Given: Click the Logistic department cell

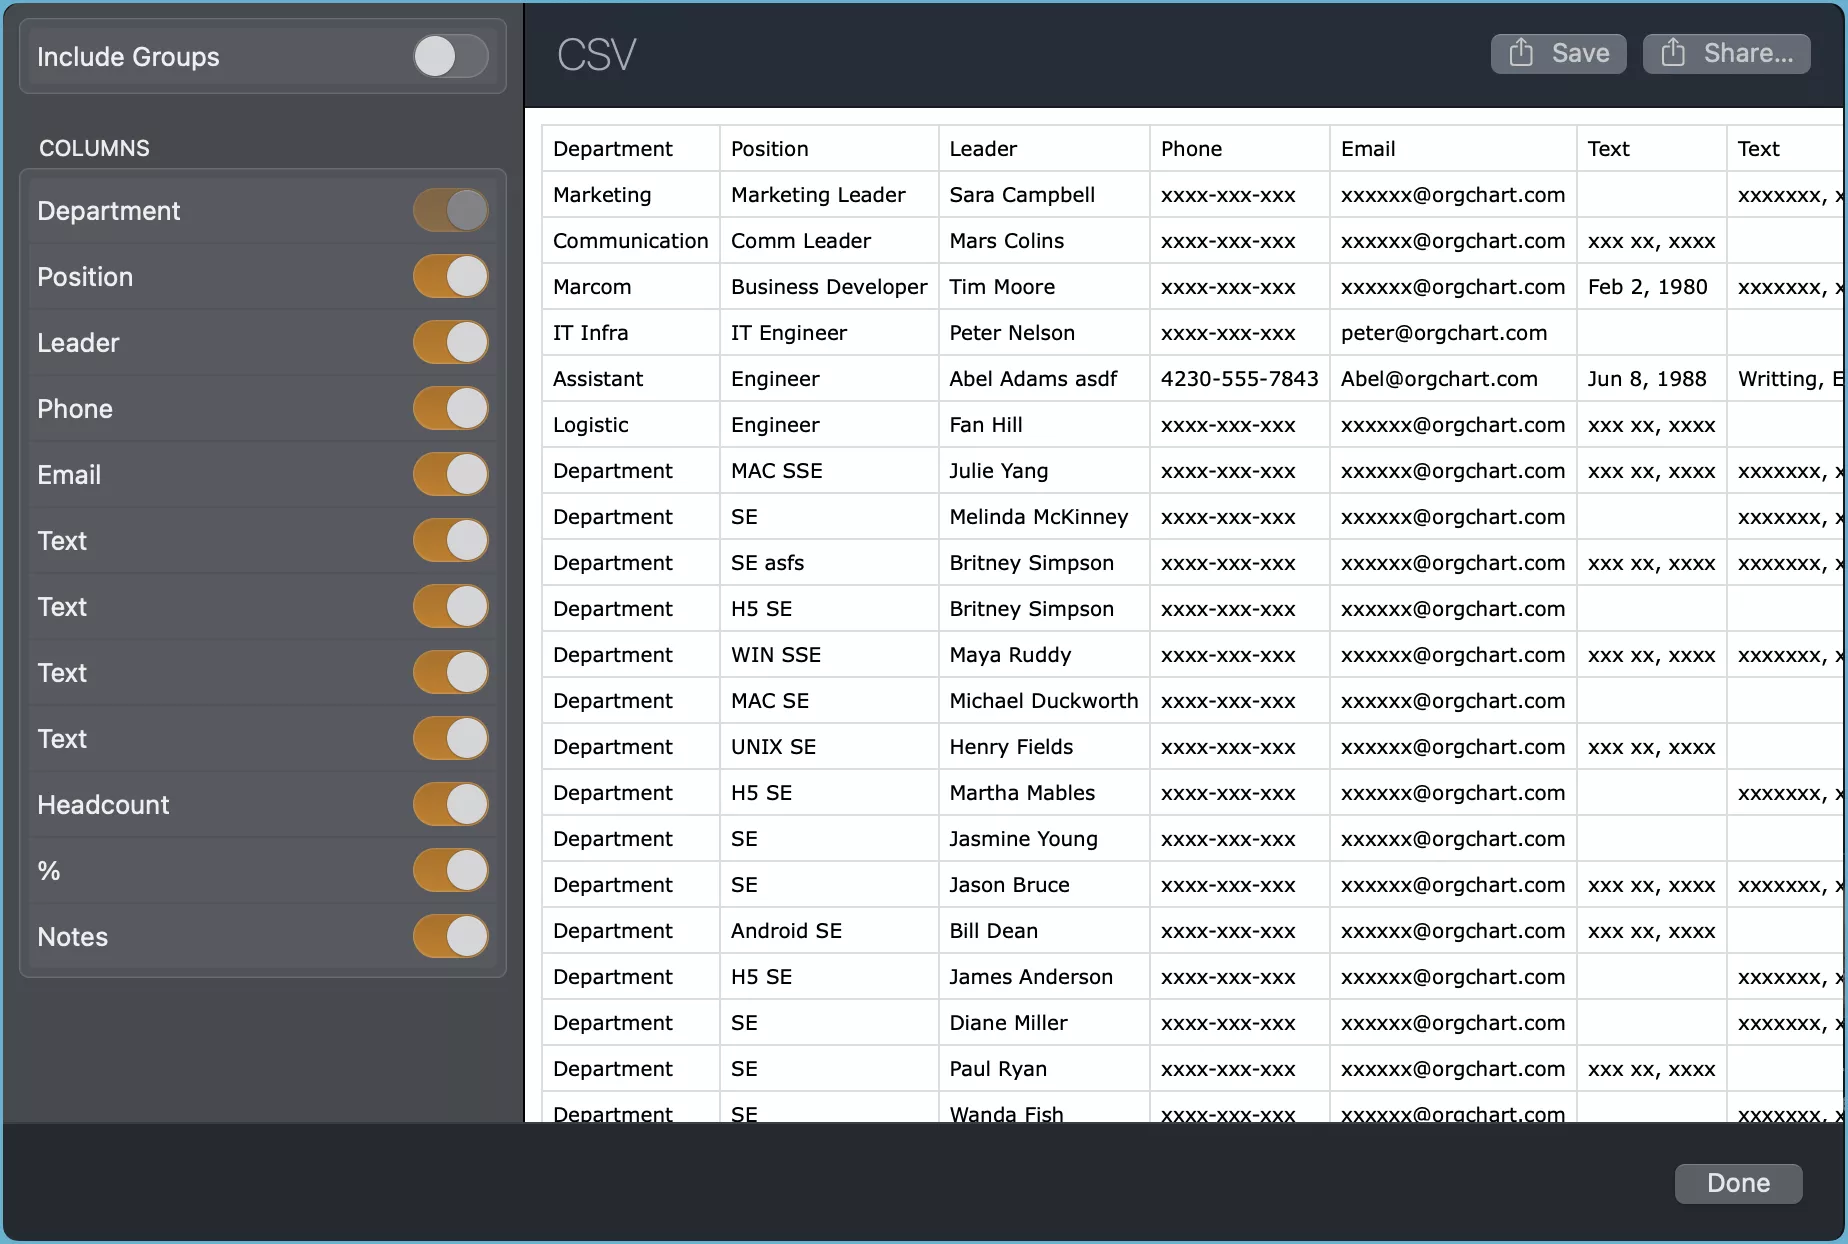Looking at the screenshot, I should [631, 425].
